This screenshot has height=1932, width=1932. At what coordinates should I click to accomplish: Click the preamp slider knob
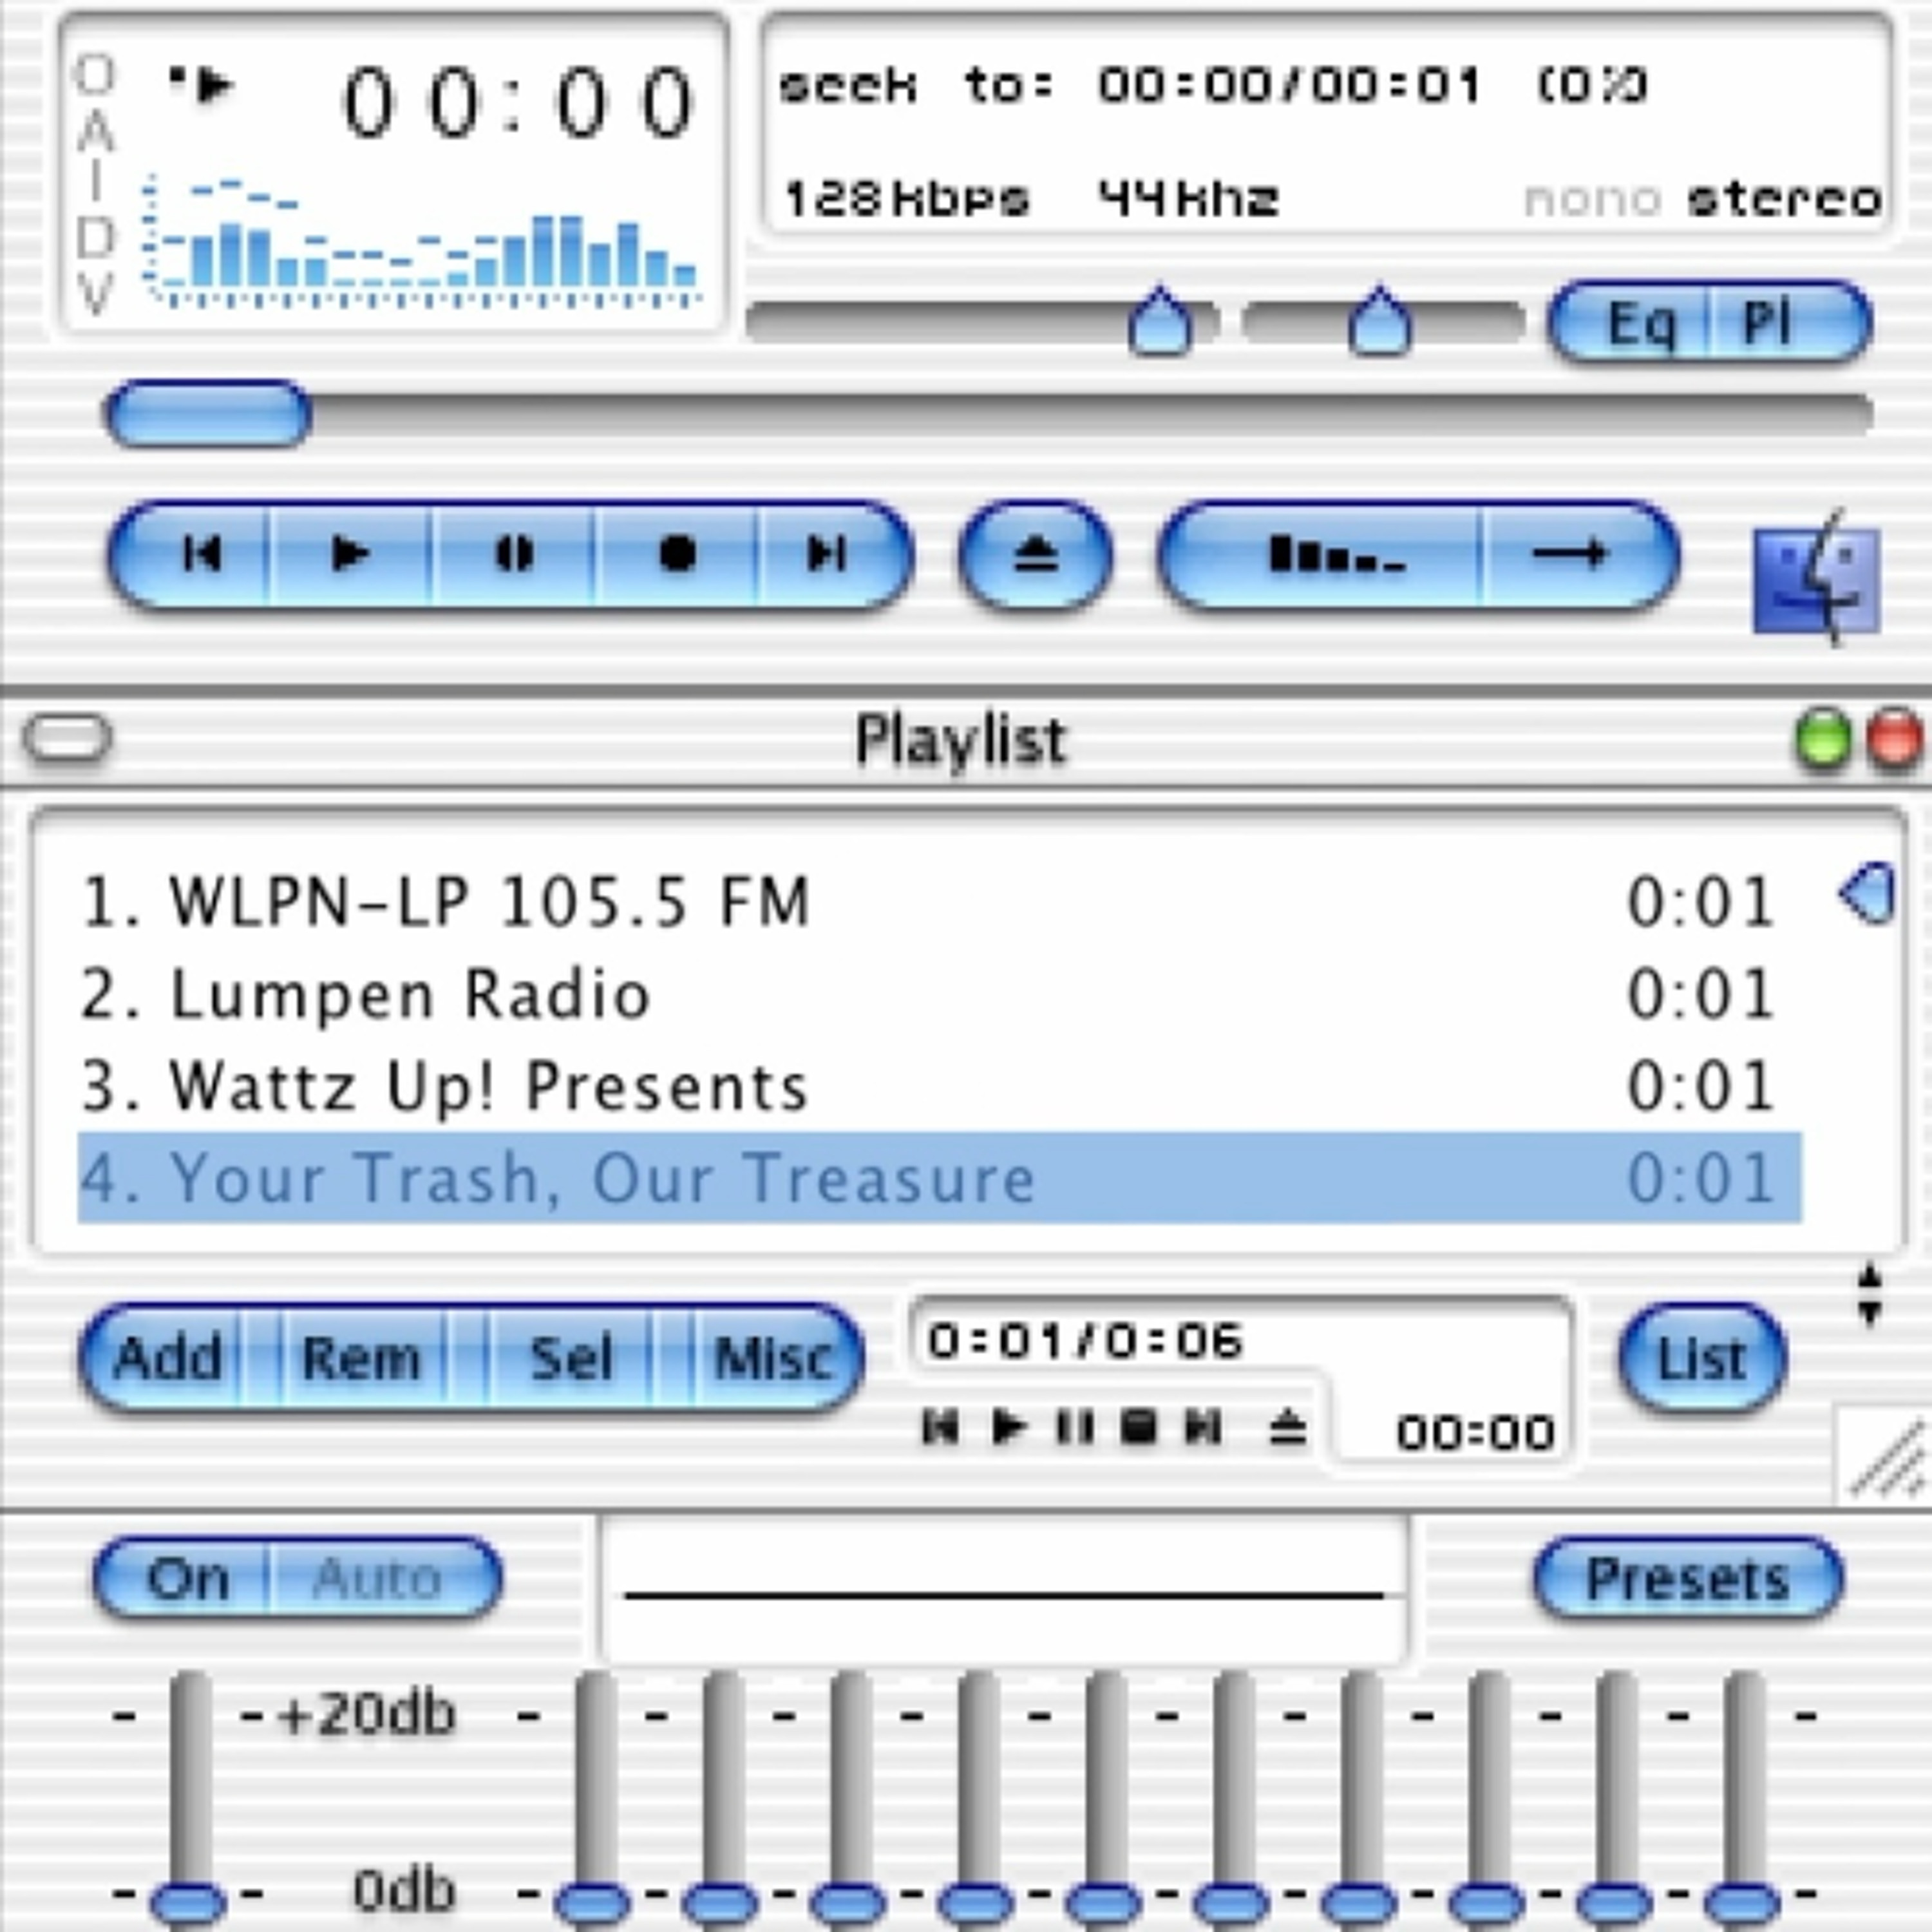pos(188,1903)
